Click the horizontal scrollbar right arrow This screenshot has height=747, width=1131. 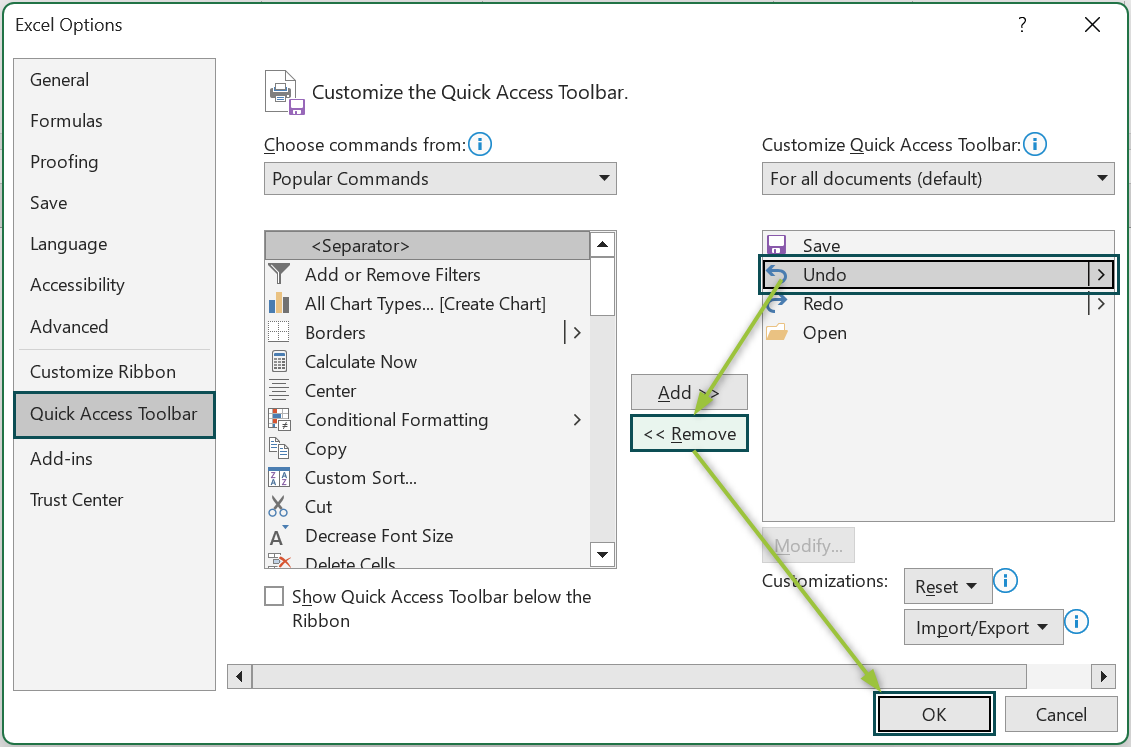[x=1103, y=676]
